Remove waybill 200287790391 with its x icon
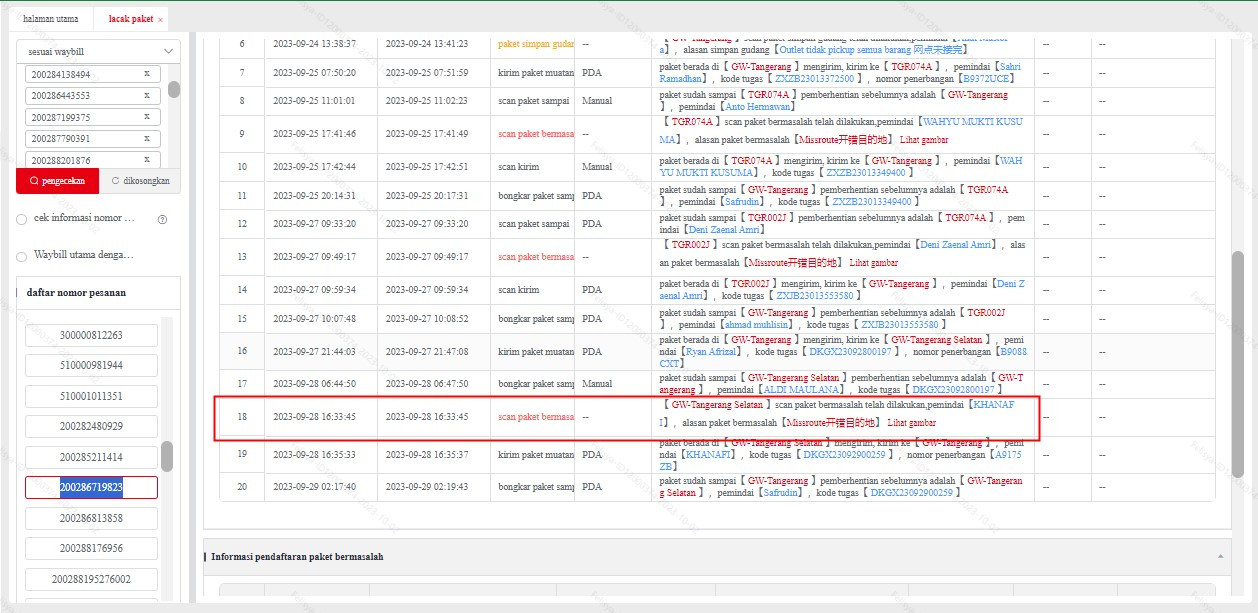1258x613 pixels. pos(147,139)
